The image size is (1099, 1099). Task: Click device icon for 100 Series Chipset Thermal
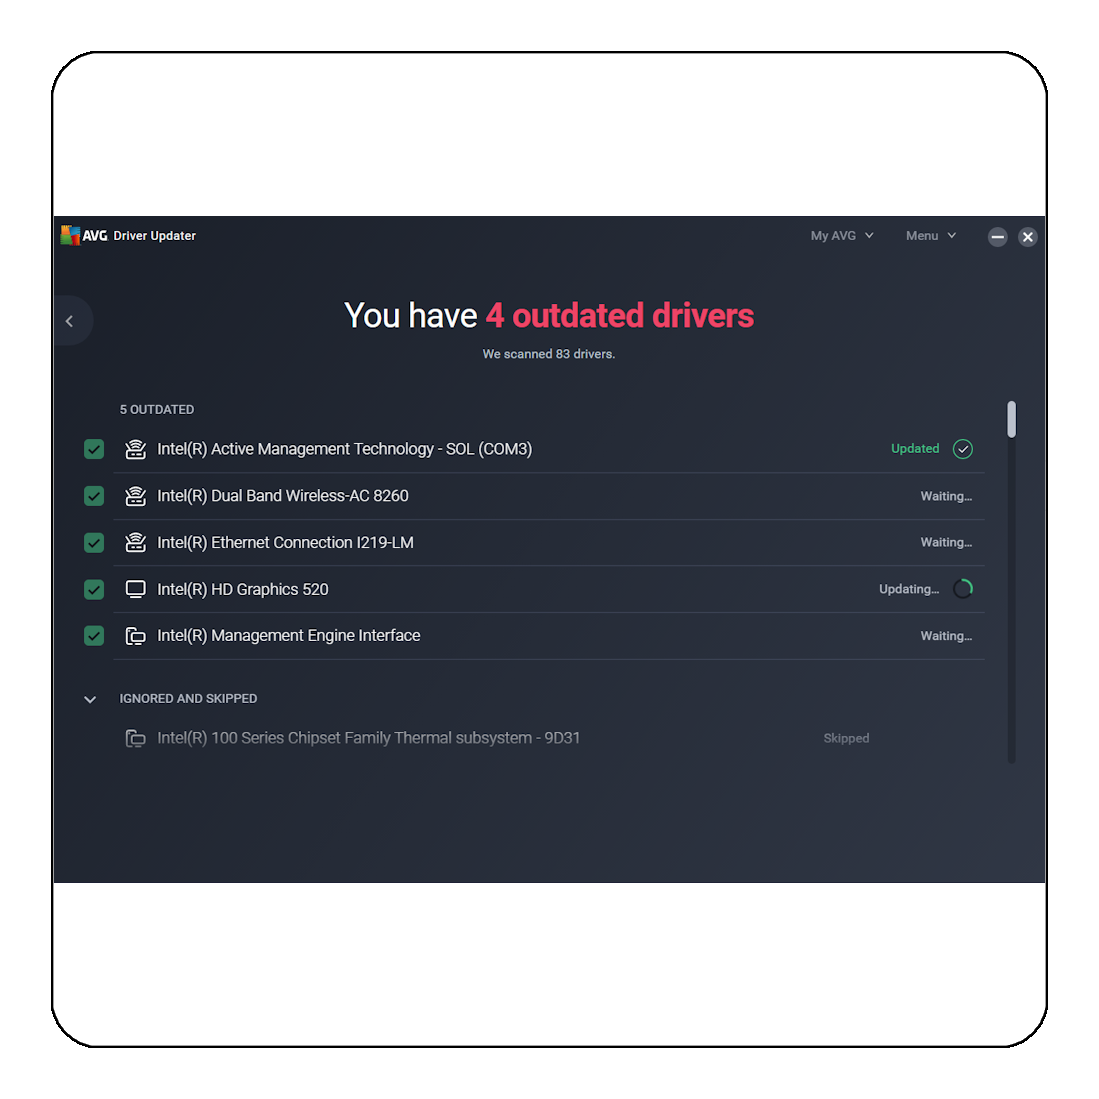coord(135,738)
